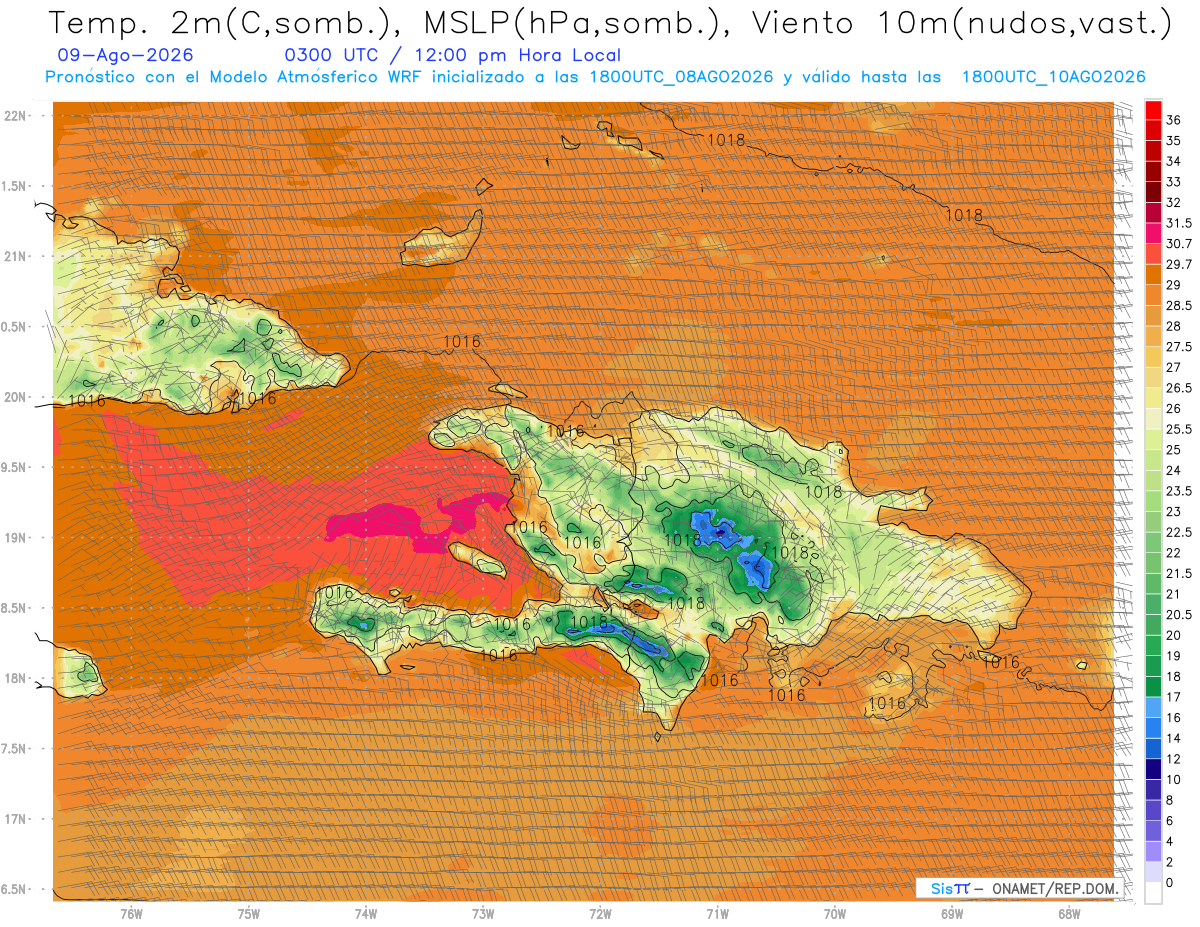Click legend value 33
This screenshot has height=927, width=1200.
point(1173,182)
